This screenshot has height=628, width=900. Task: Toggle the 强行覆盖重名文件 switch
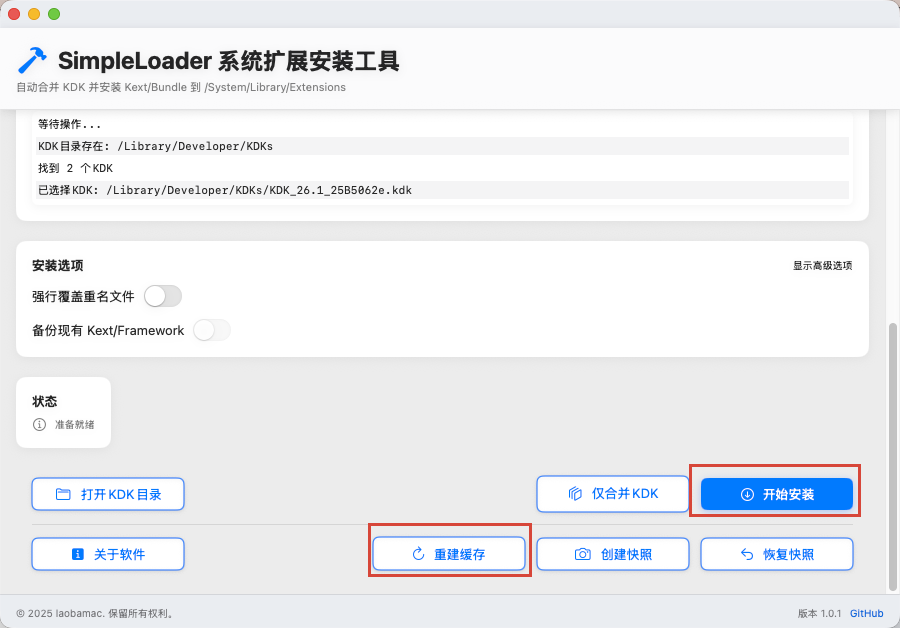click(163, 296)
